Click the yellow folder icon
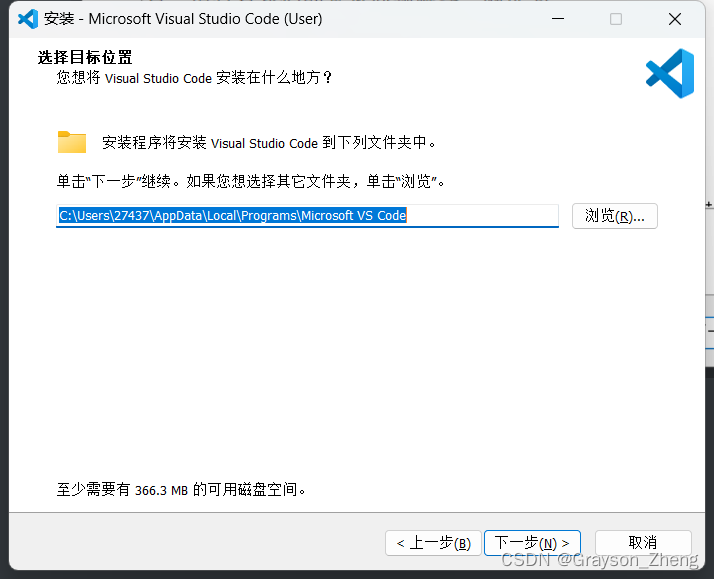 72,142
